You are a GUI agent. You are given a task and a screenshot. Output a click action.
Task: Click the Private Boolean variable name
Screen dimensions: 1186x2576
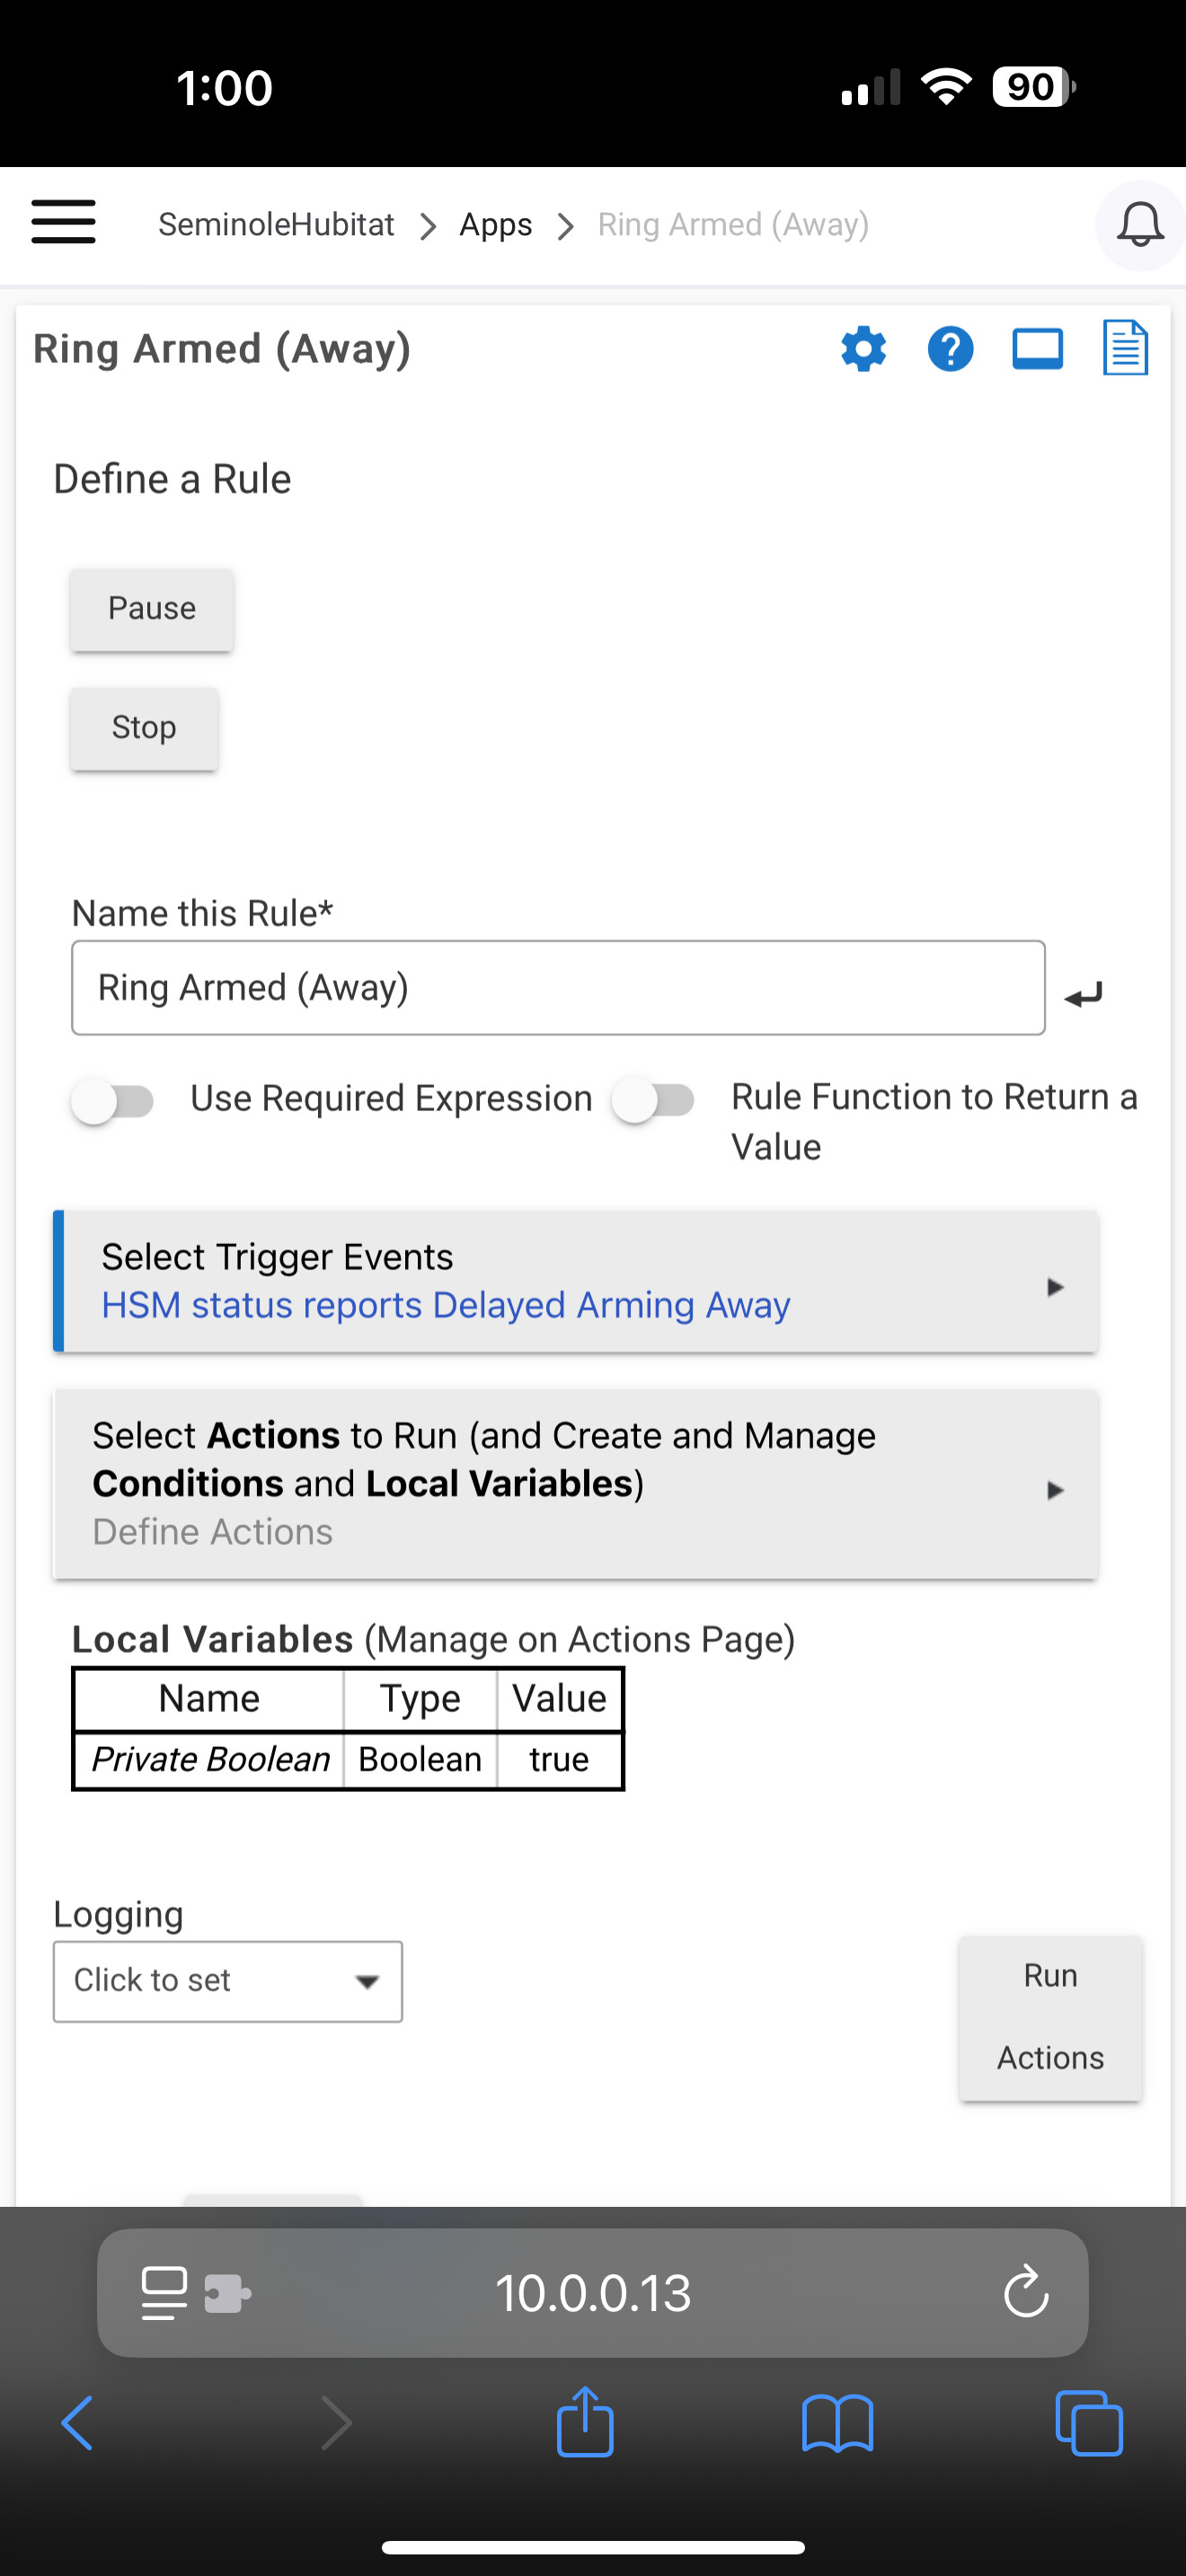pyautogui.click(x=210, y=1759)
